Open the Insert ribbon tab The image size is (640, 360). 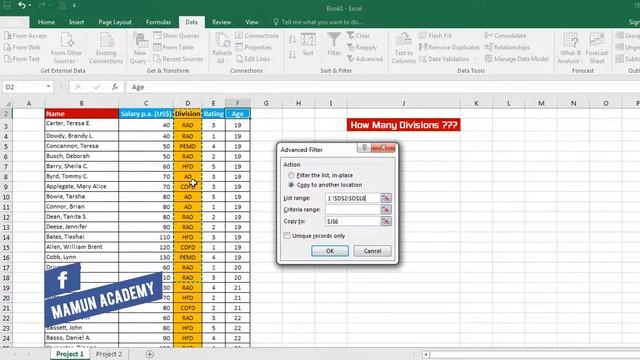[x=76, y=22]
